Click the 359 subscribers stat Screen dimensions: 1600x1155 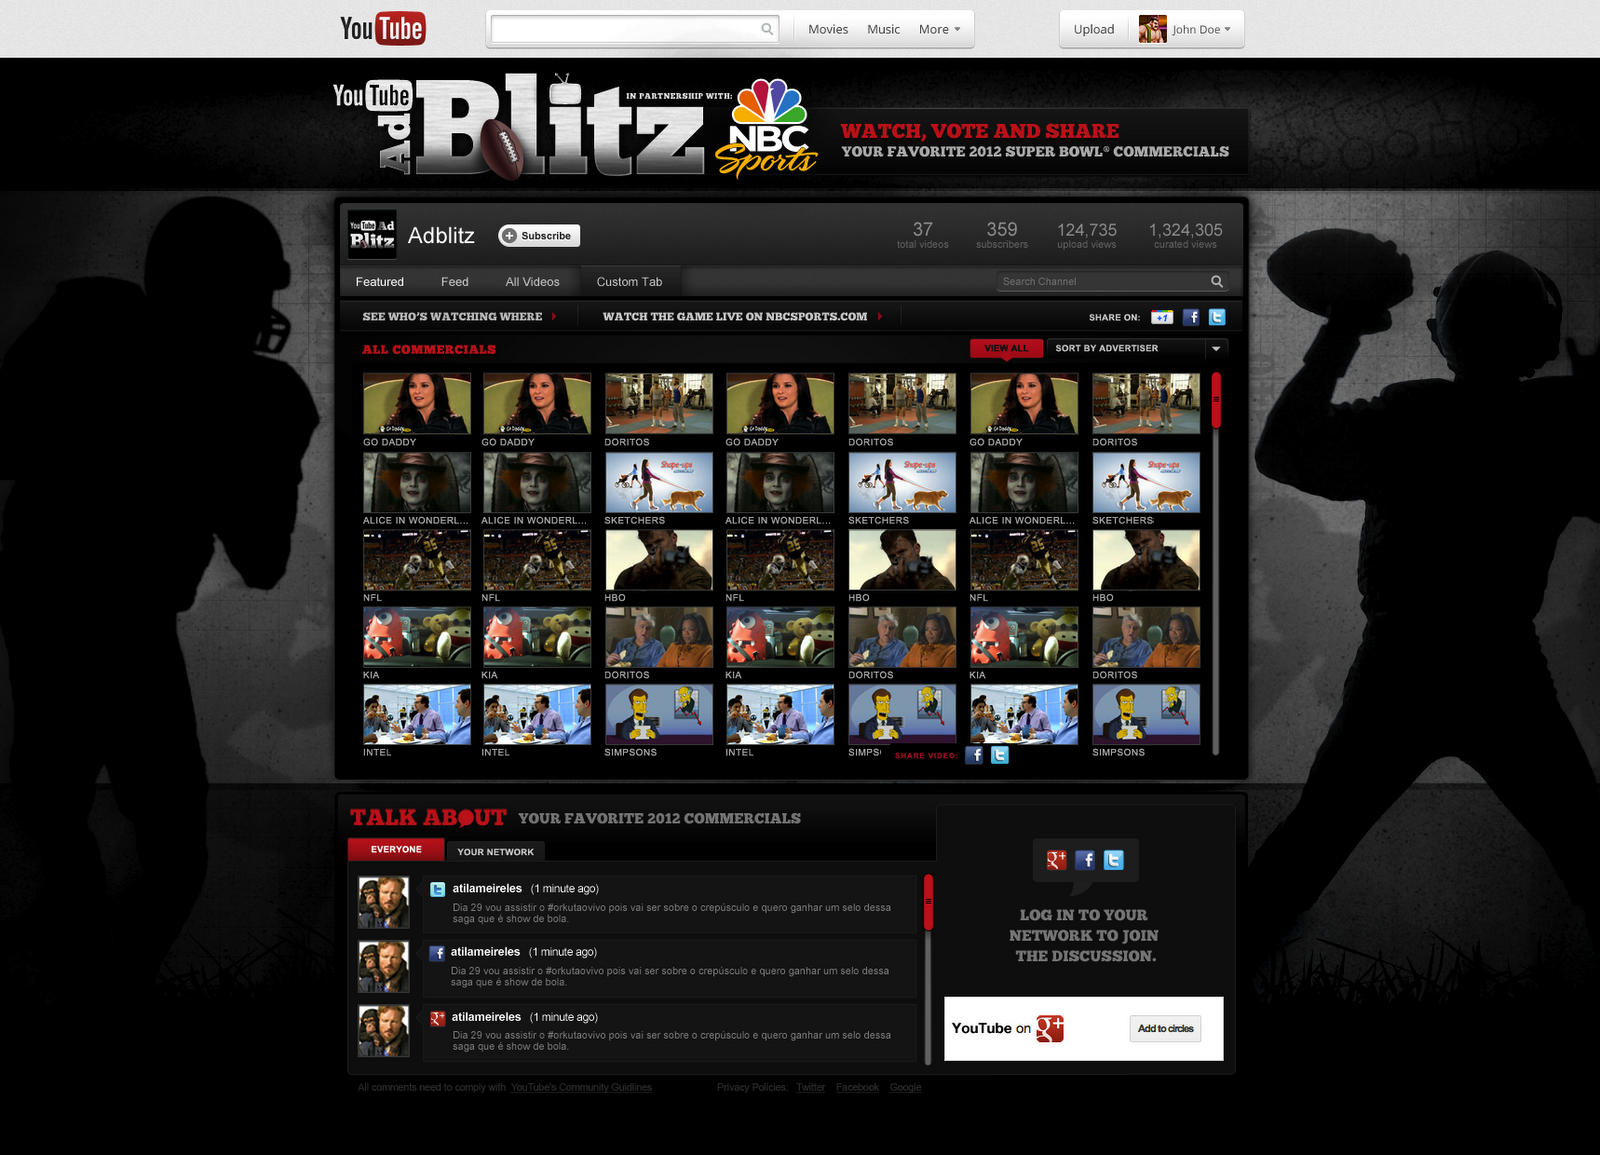(x=1002, y=235)
